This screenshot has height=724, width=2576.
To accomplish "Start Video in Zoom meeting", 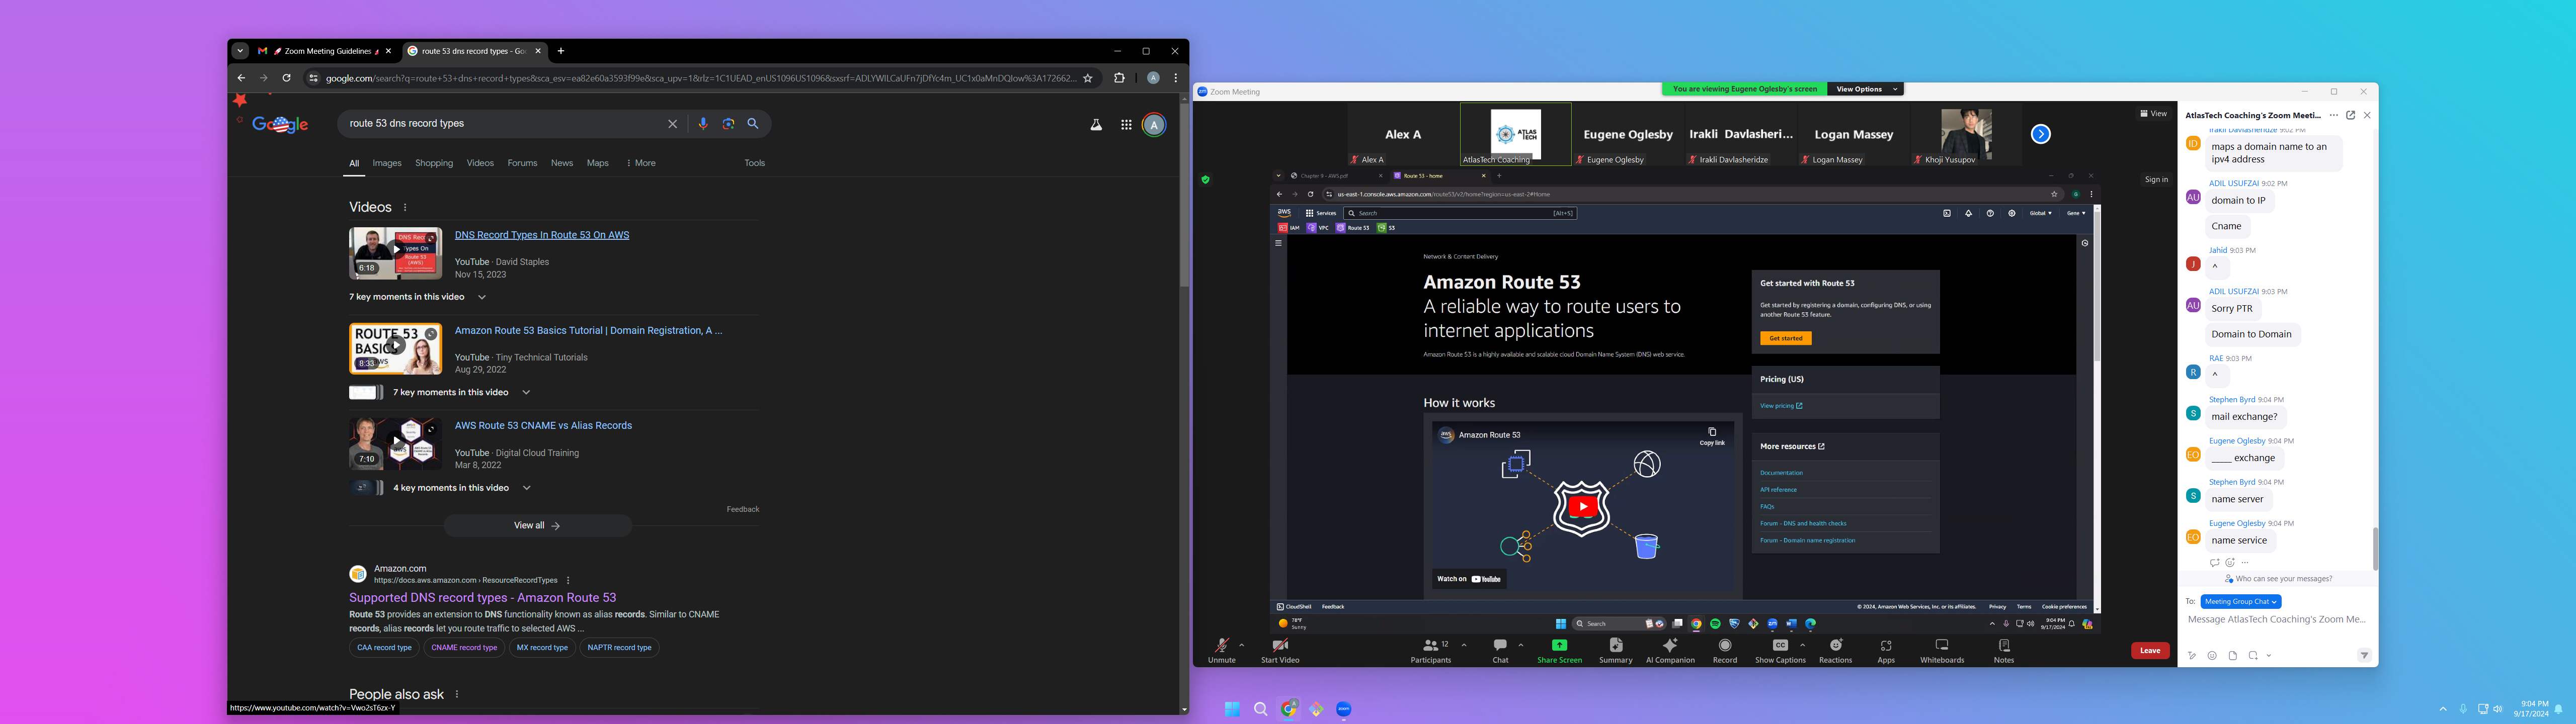I will point(1279,647).
